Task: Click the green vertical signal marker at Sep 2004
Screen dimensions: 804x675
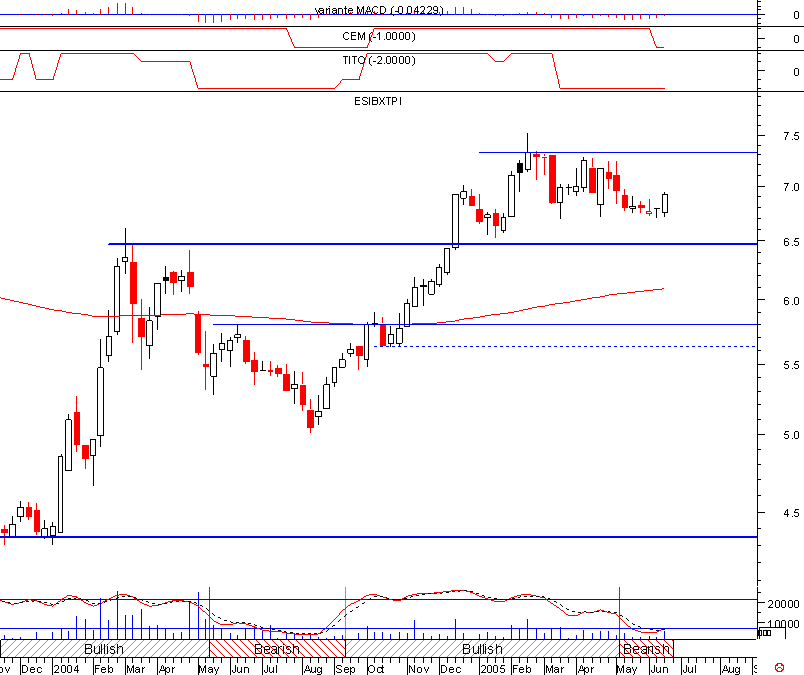Action: (x=346, y=613)
